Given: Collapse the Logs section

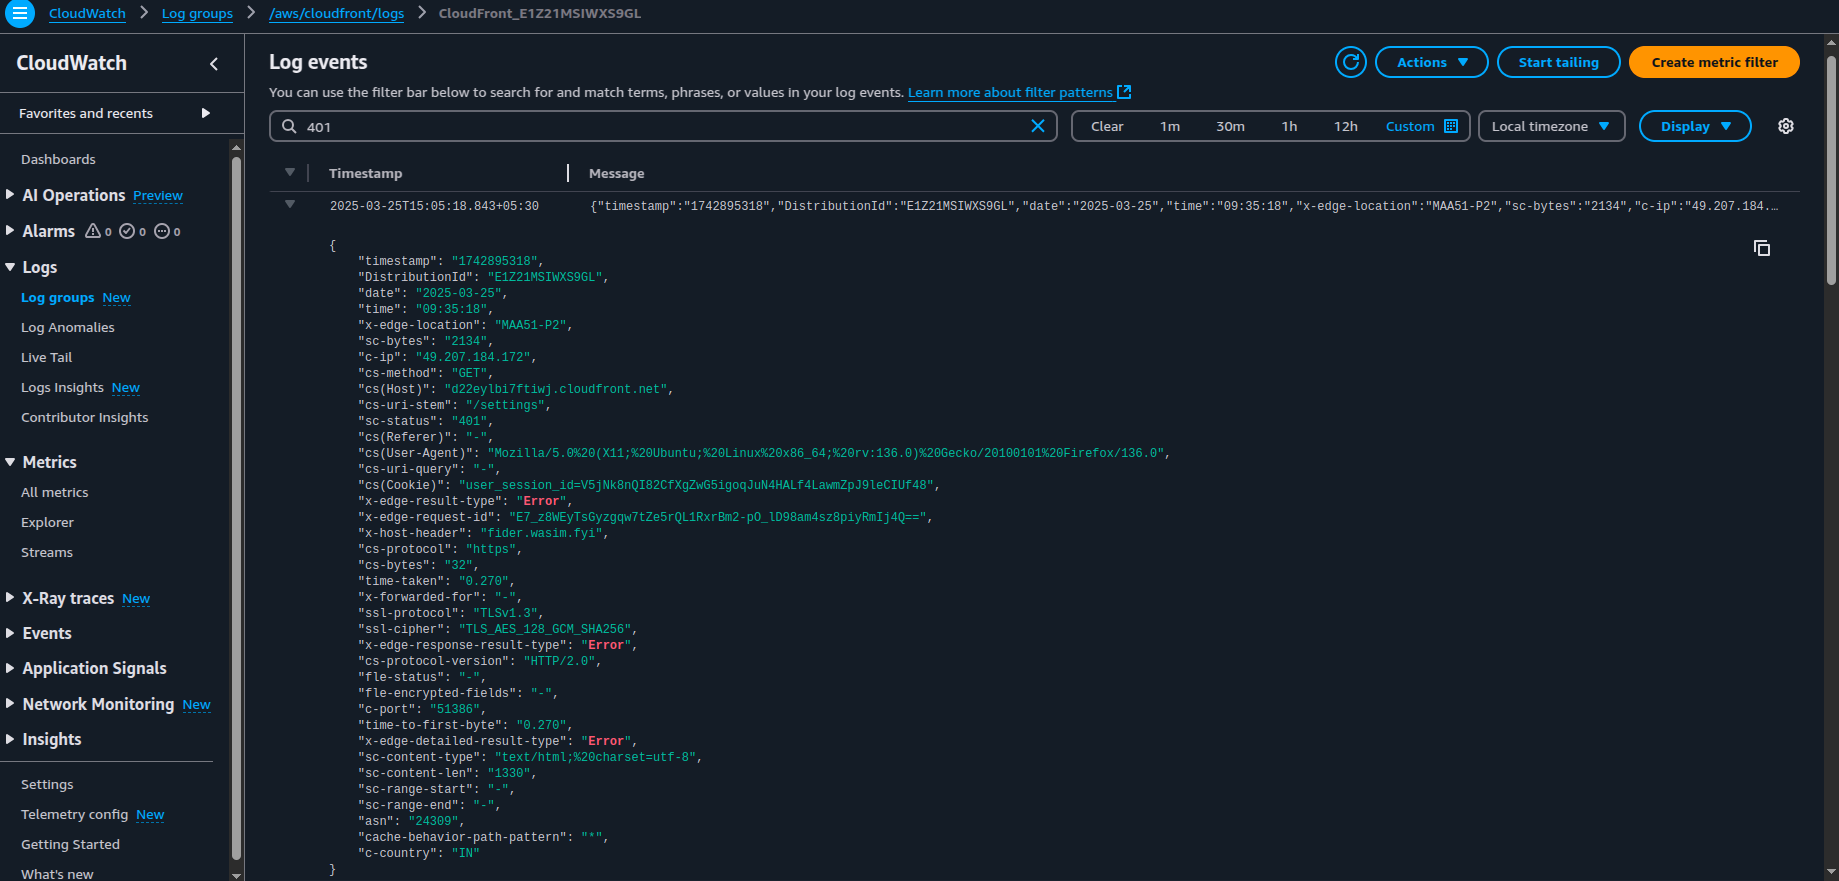Looking at the screenshot, I should coord(10,267).
